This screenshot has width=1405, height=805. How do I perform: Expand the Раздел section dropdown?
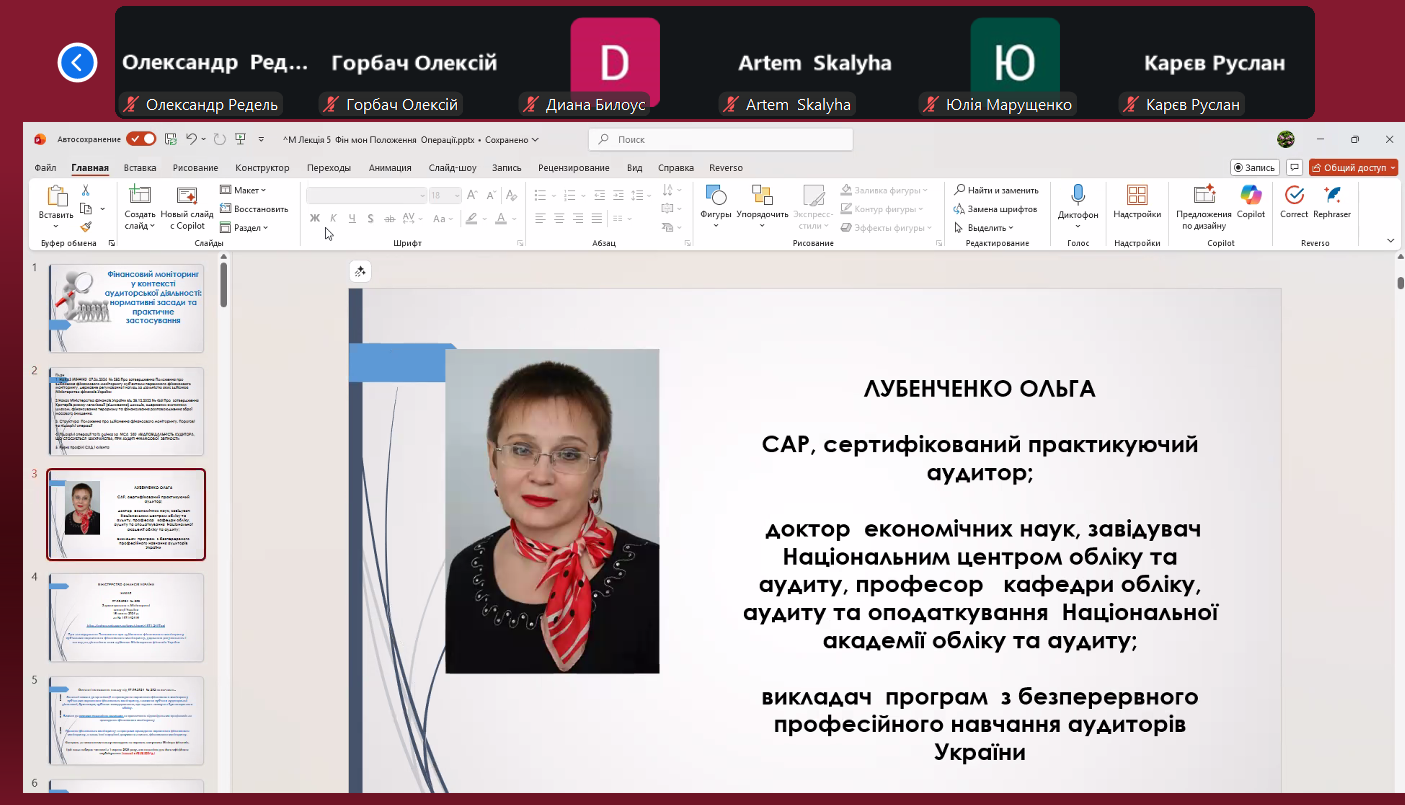point(245,228)
